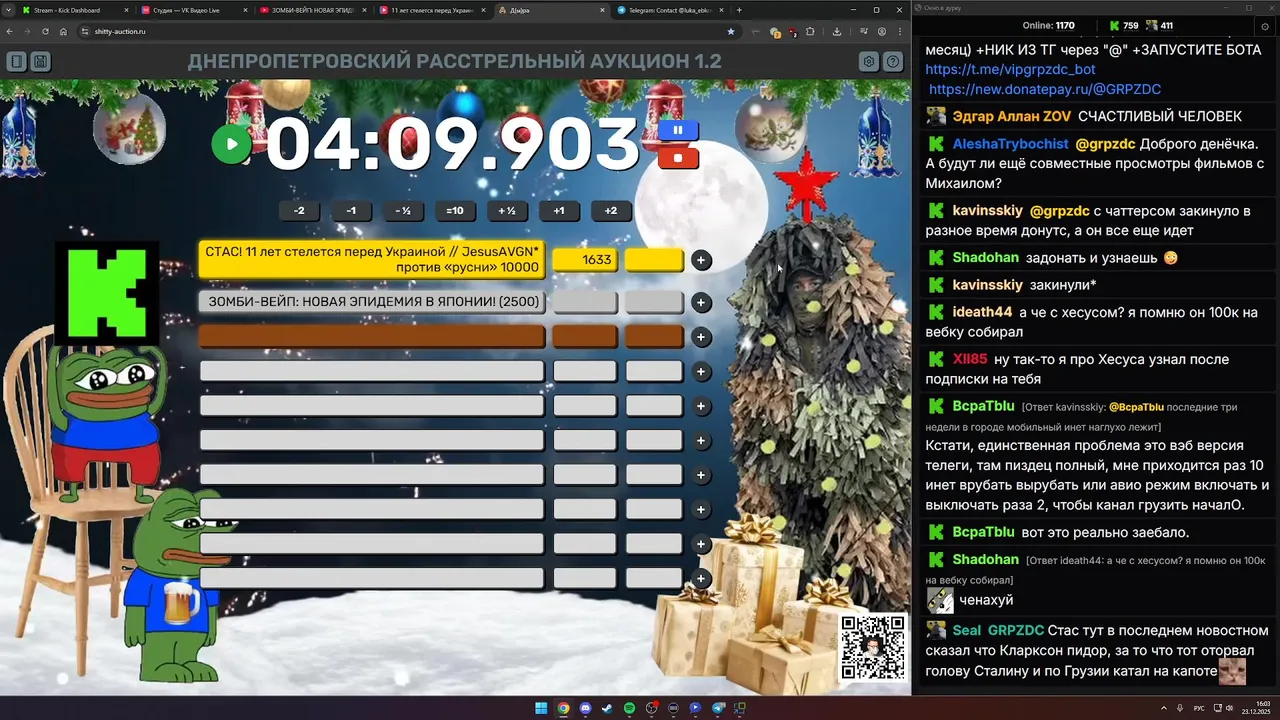This screenshot has height=720, width=1280.
Task: Edit the 1633 amount field
Action: 585,260
